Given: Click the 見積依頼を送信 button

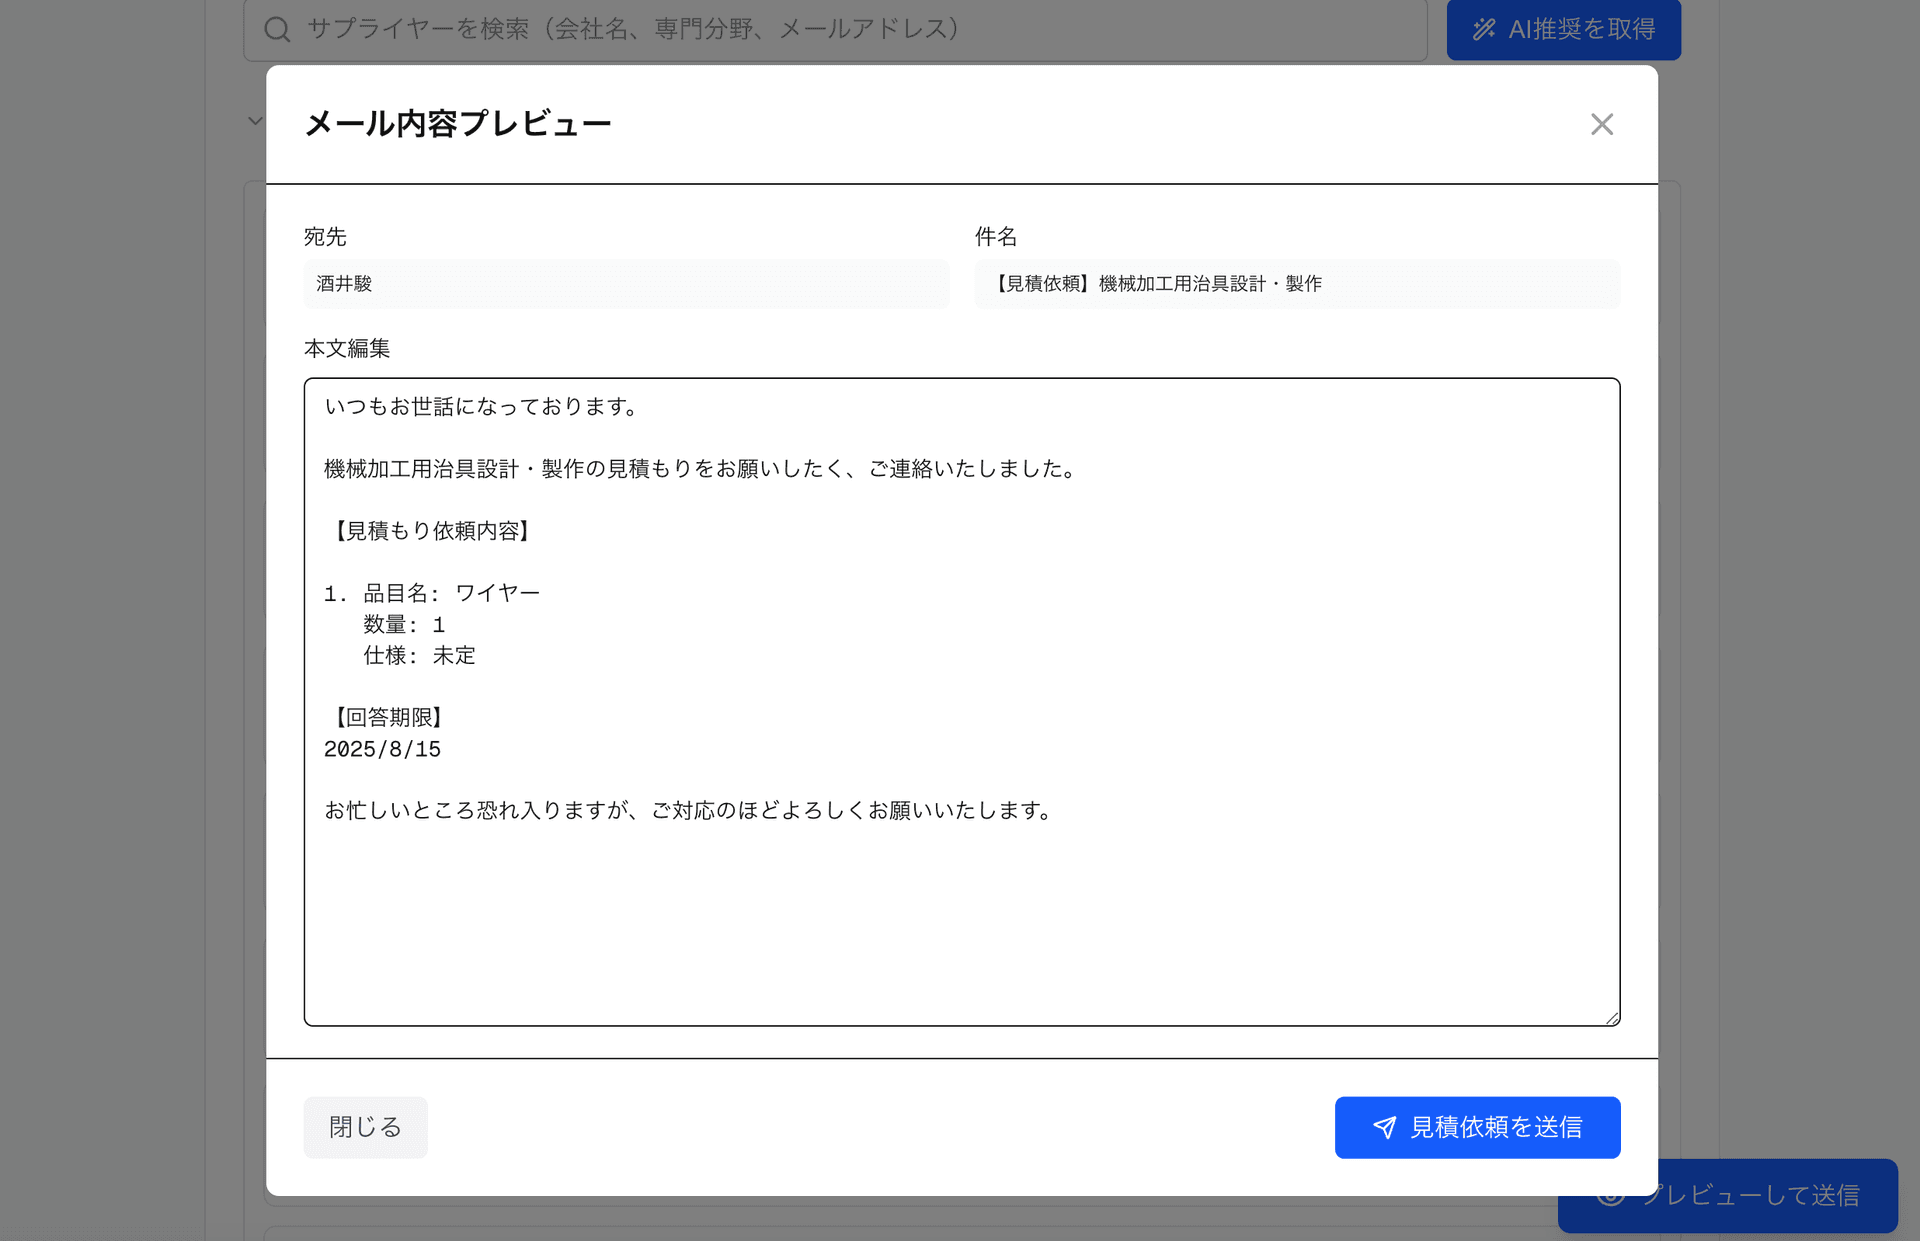Looking at the screenshot, I should [1477, 1127].
